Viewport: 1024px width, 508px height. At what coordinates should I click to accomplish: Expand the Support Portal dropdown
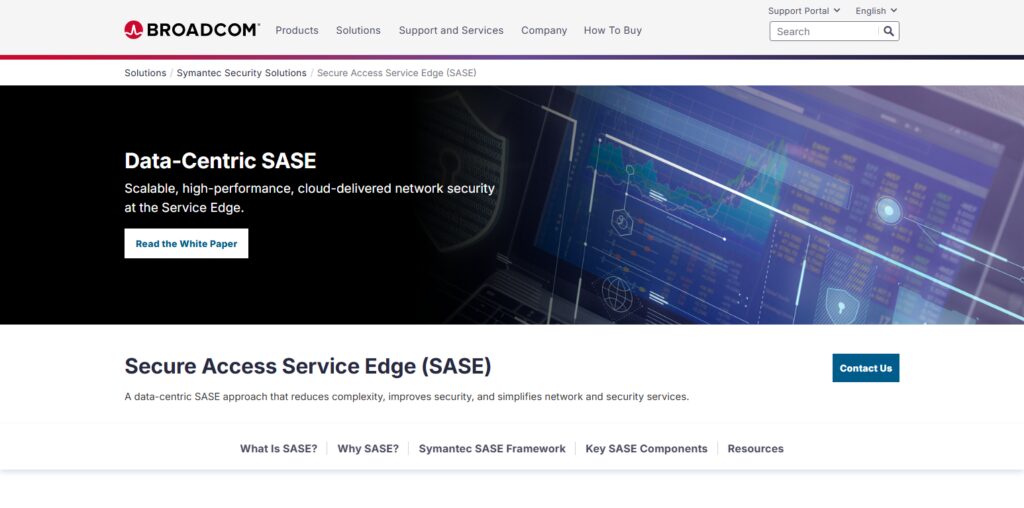[x=804, y=10]
